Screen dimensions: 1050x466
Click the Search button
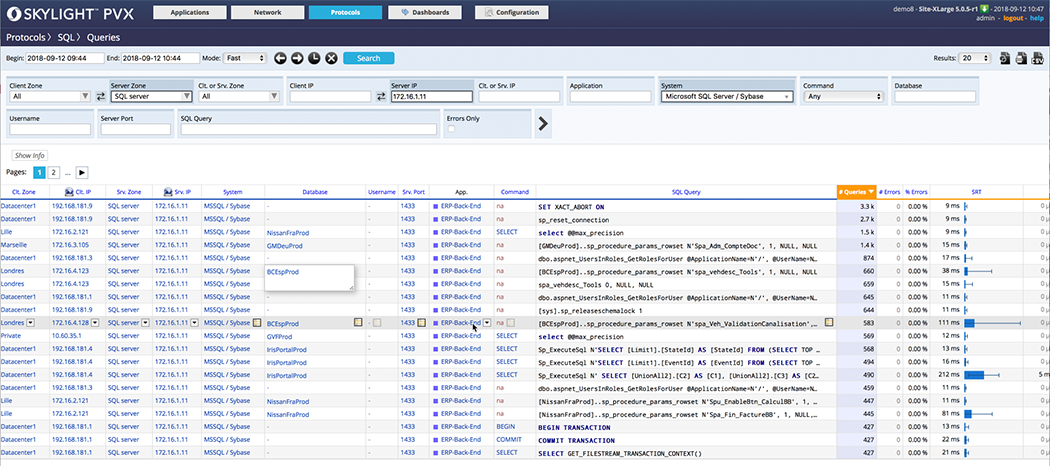coord(368,58)
